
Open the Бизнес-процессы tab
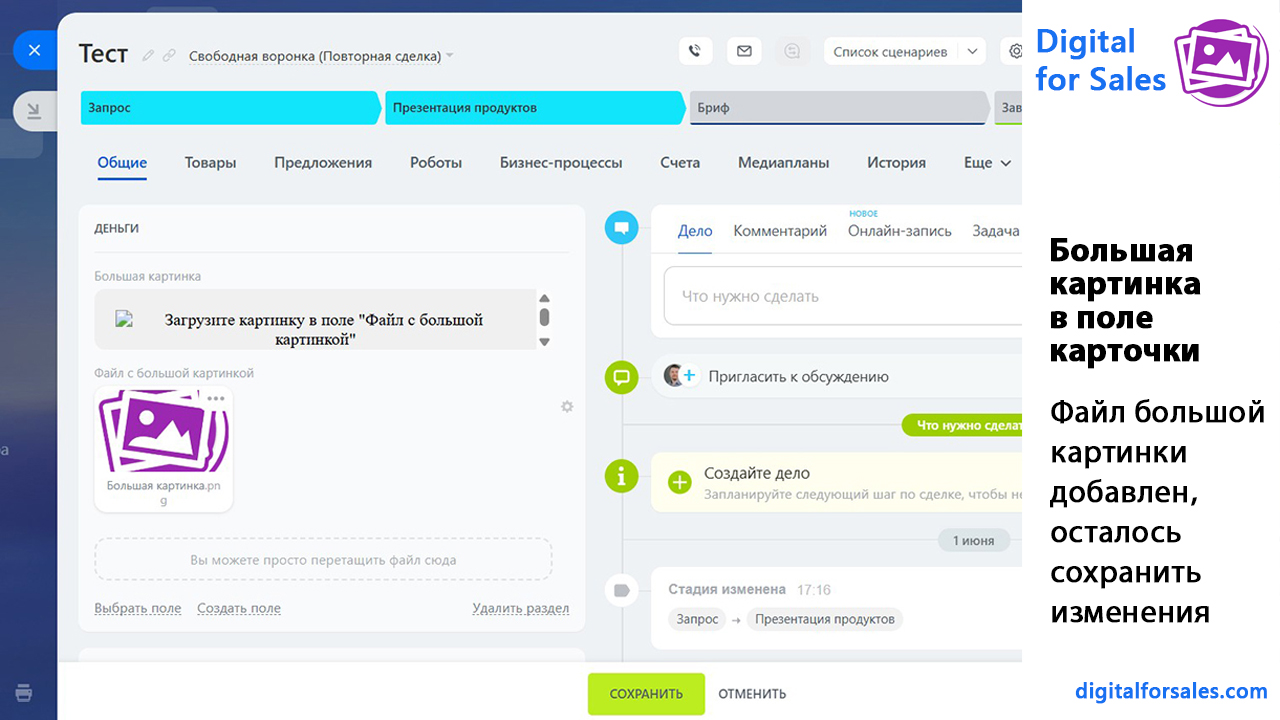coord(560,163)
